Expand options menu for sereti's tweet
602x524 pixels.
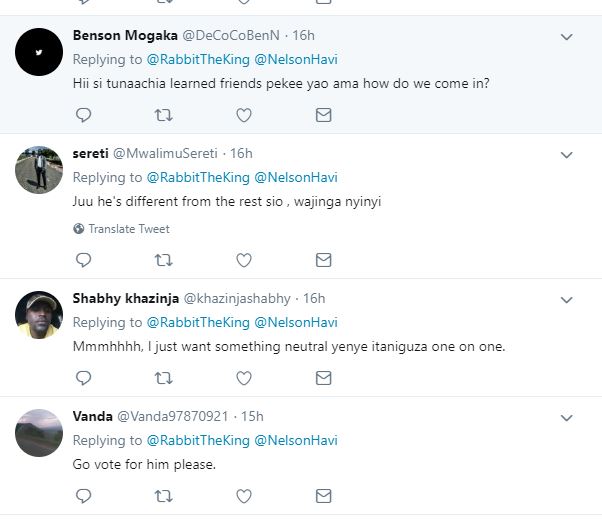tap(567, 155)
